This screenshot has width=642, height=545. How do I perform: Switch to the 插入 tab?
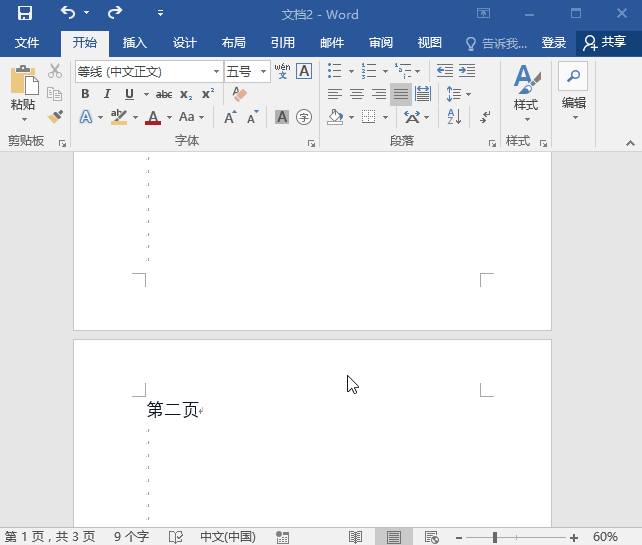tap(134, 43)
